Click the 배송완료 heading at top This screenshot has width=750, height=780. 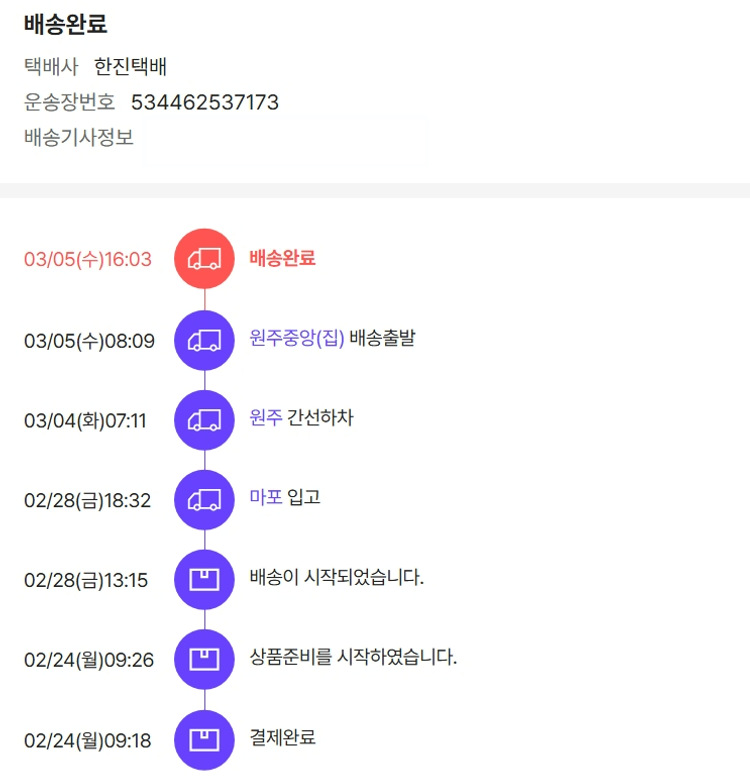[66, 24]
